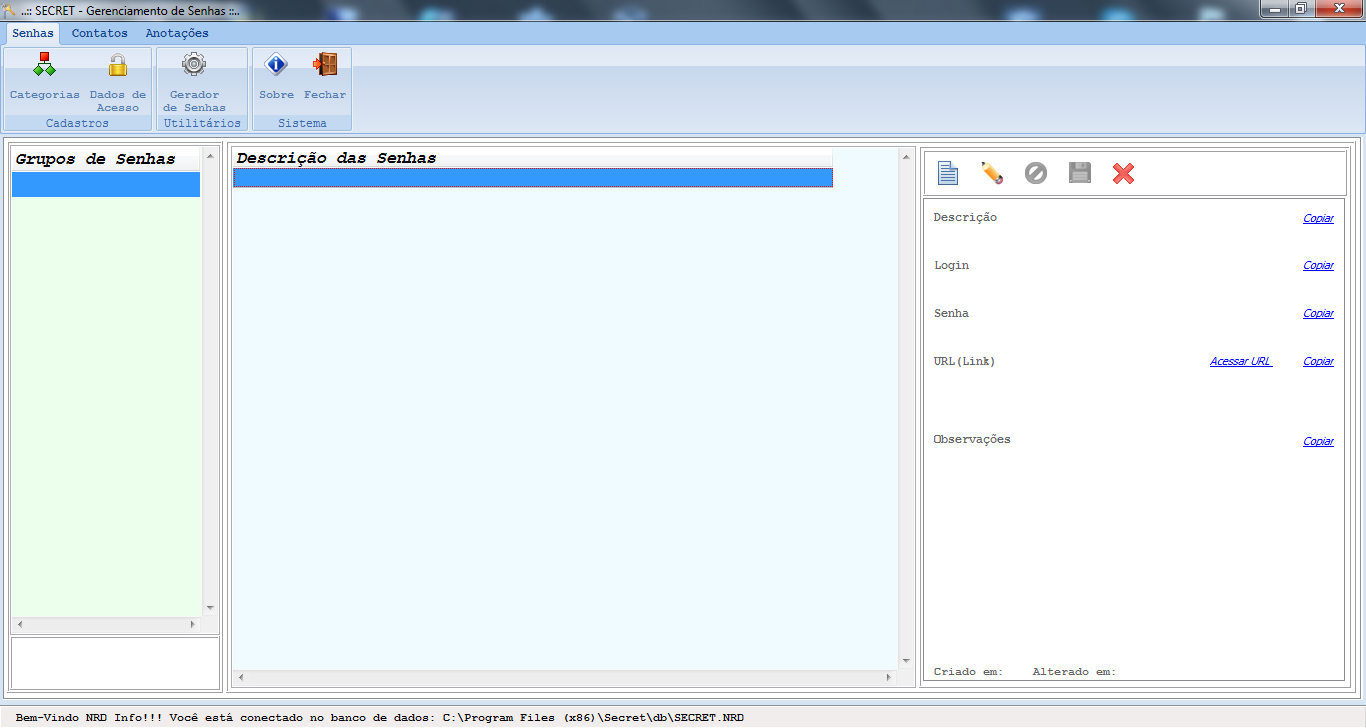Switch to the Contatos tab
Image resolution: width=1366 pixels, height=728 pixels.
(x=99, y=33)
